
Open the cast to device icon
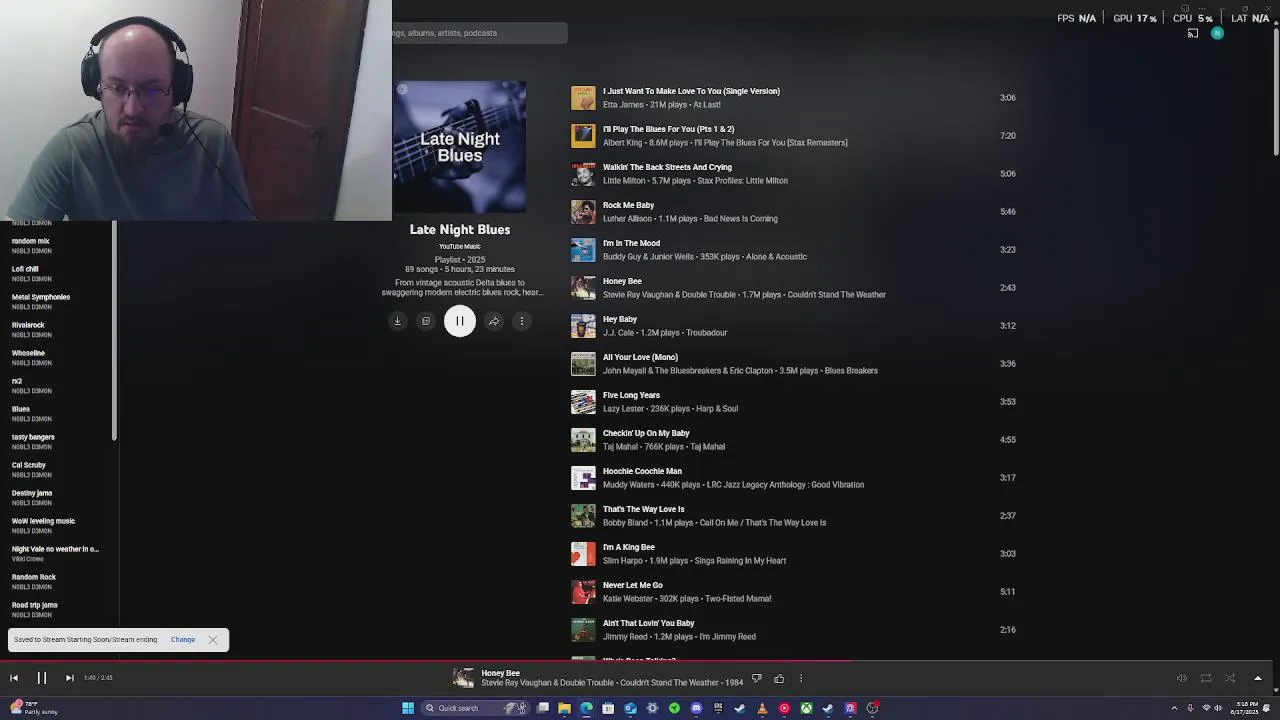(1193, 33)
